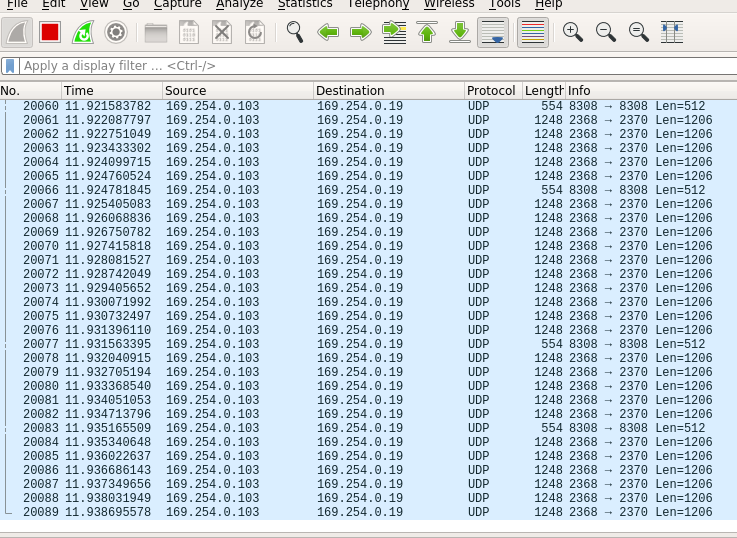Open the View menu
This screenshot has height=538, width=737.
click(94, 4)
